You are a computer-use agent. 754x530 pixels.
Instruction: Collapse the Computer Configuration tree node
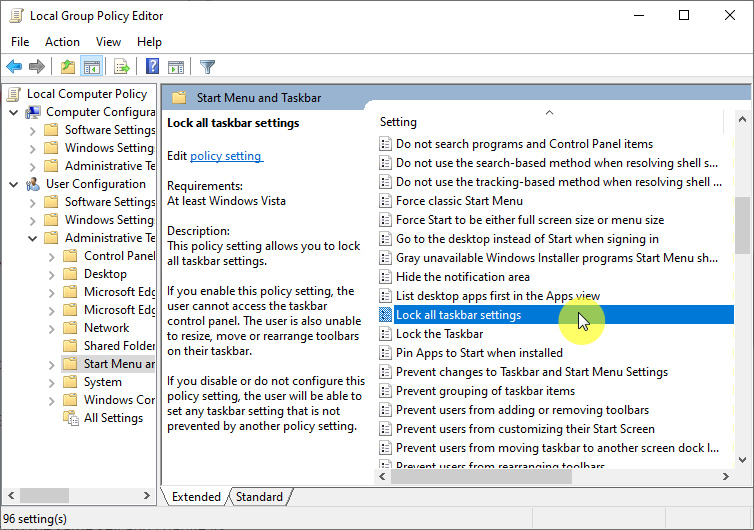(x=14, y=112)
